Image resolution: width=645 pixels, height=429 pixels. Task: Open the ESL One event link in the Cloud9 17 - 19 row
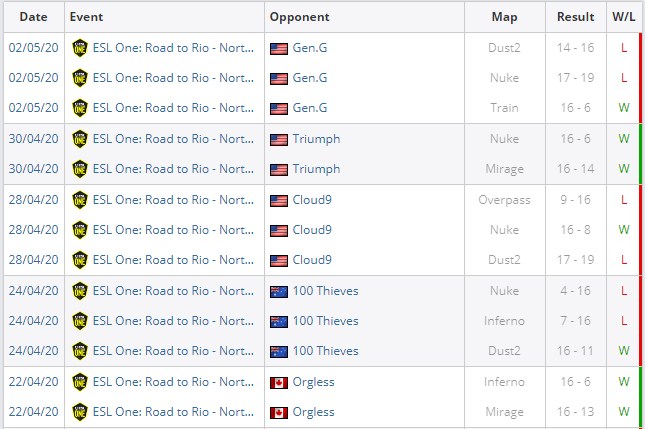[x=172, y=260]
